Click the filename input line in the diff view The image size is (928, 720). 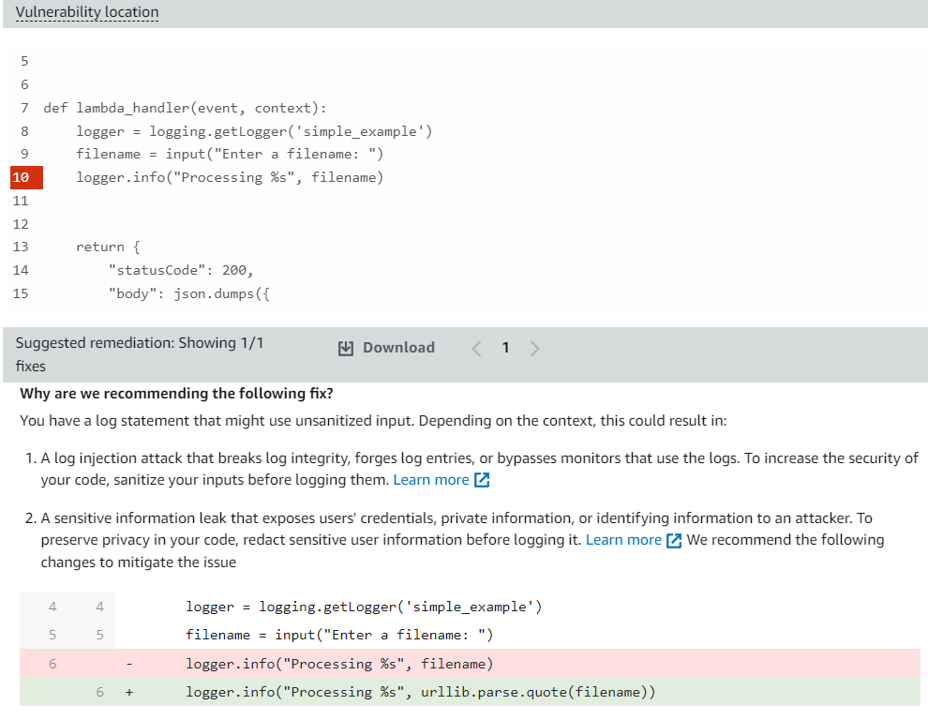[339, 635]
